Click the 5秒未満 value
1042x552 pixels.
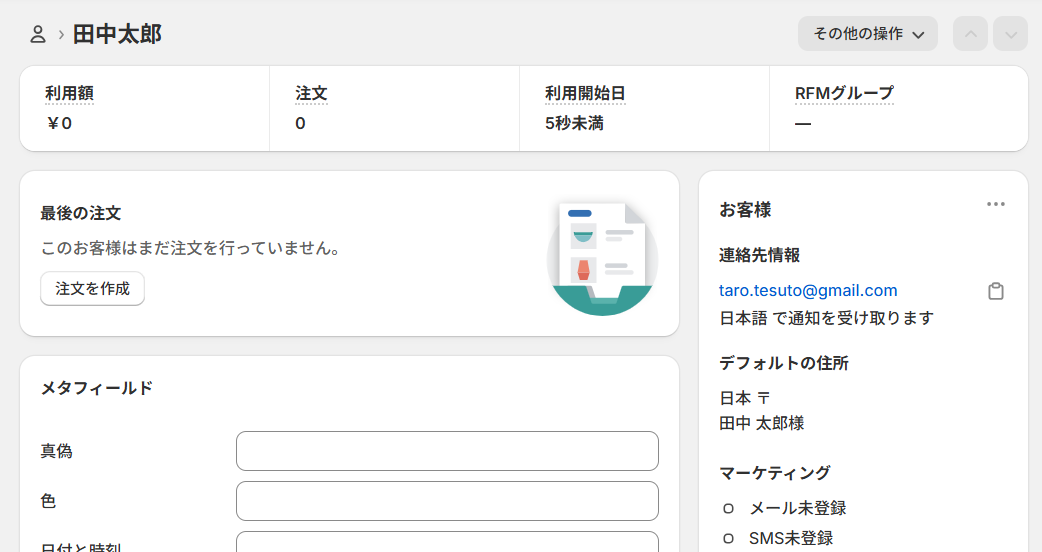(x=574, y=124)
